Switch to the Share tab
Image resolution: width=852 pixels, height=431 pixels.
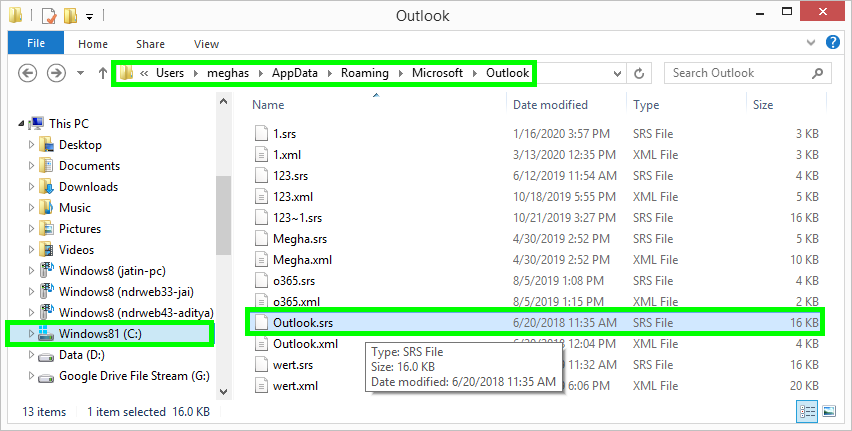pyautogui.click(x=151, y=44)
